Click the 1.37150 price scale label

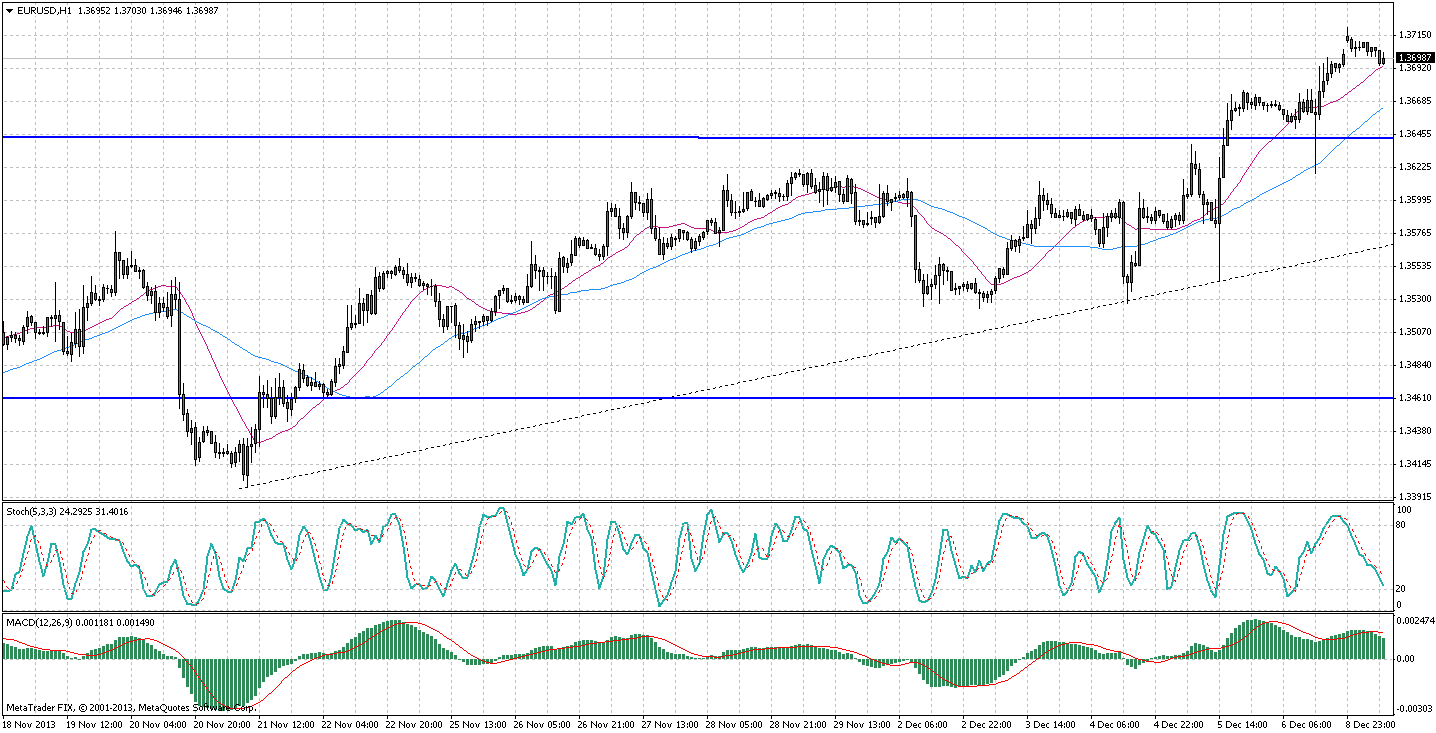pos(1414,35)
